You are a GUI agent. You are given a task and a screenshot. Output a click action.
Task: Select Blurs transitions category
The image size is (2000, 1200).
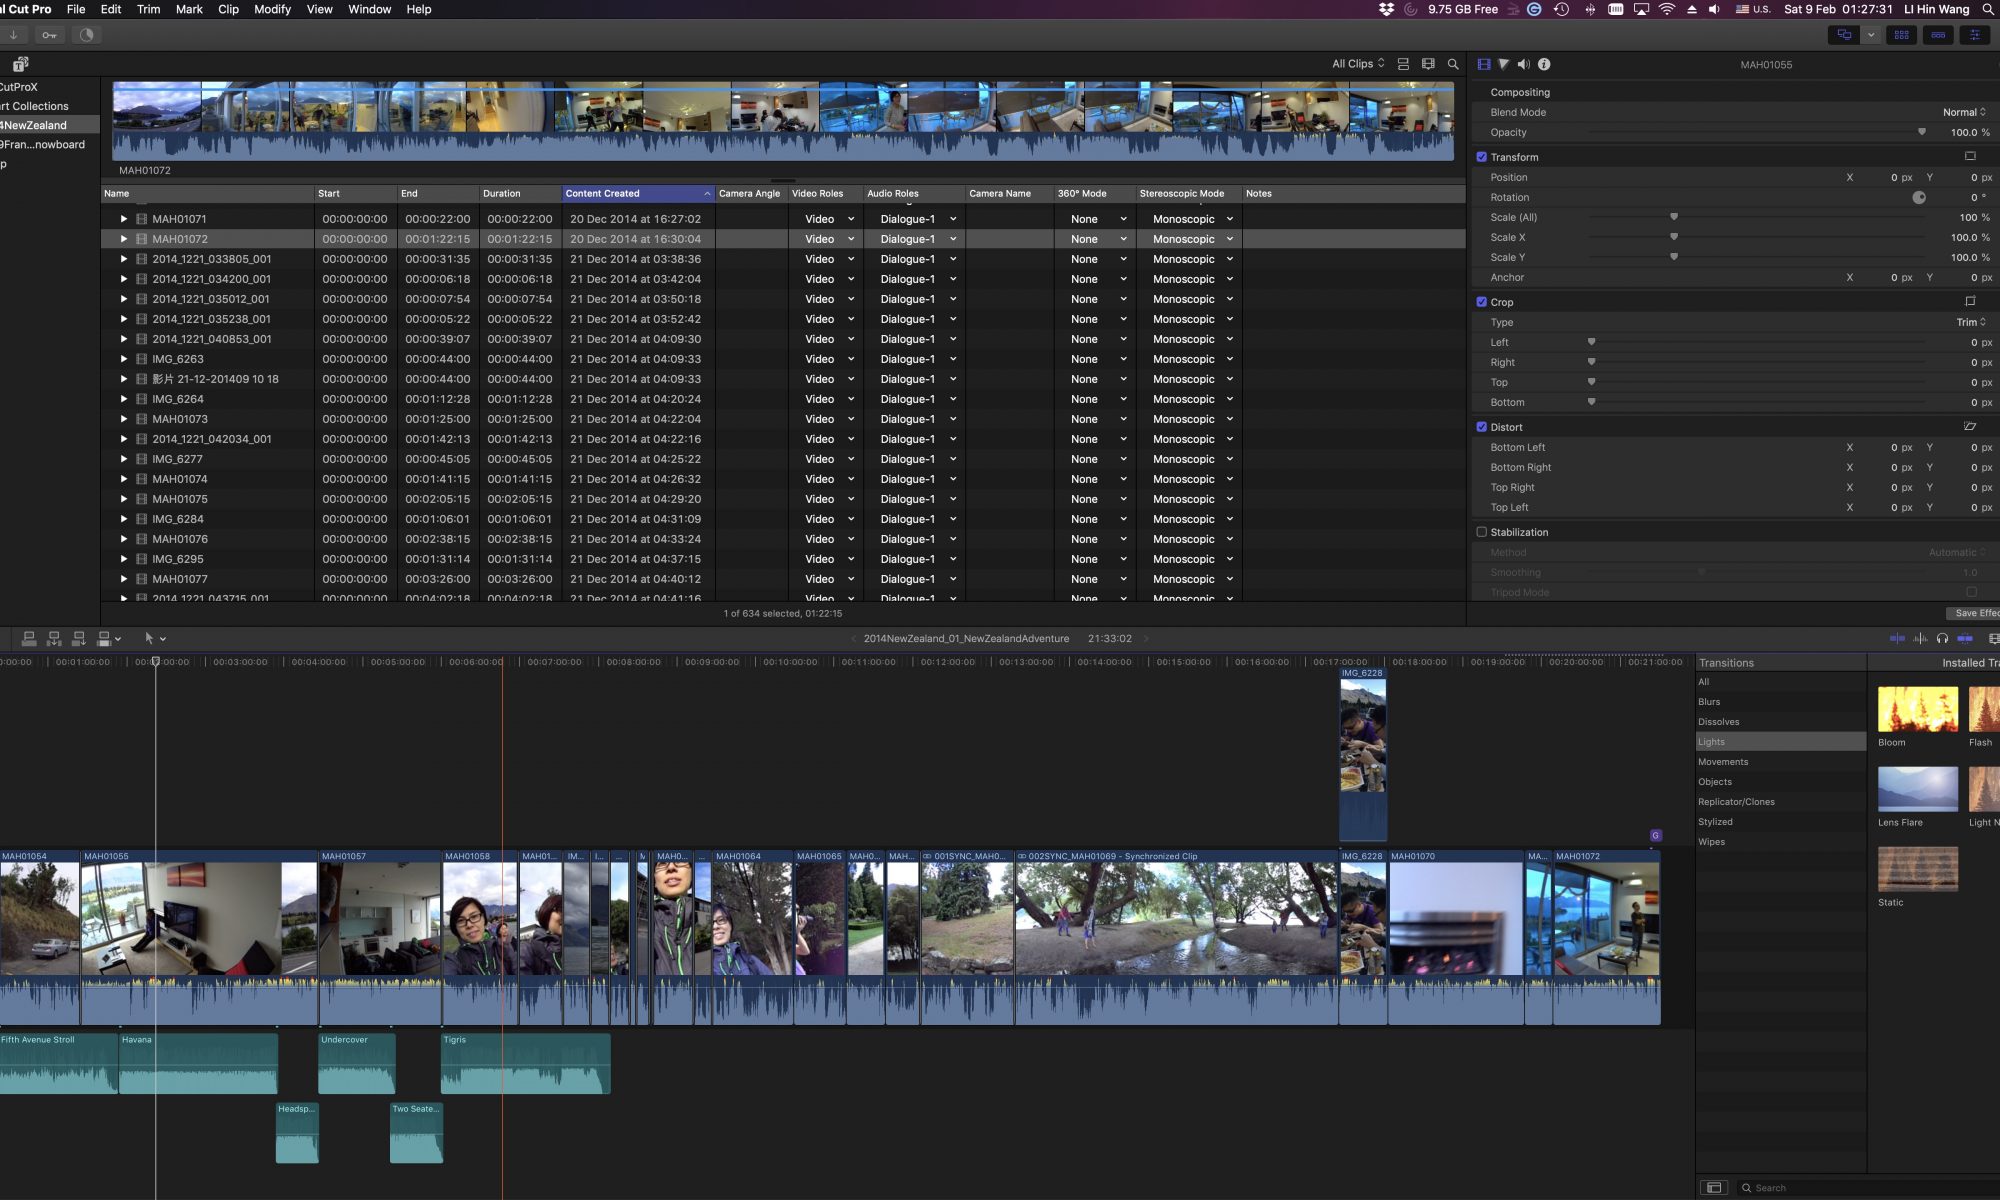[1780, 702]
